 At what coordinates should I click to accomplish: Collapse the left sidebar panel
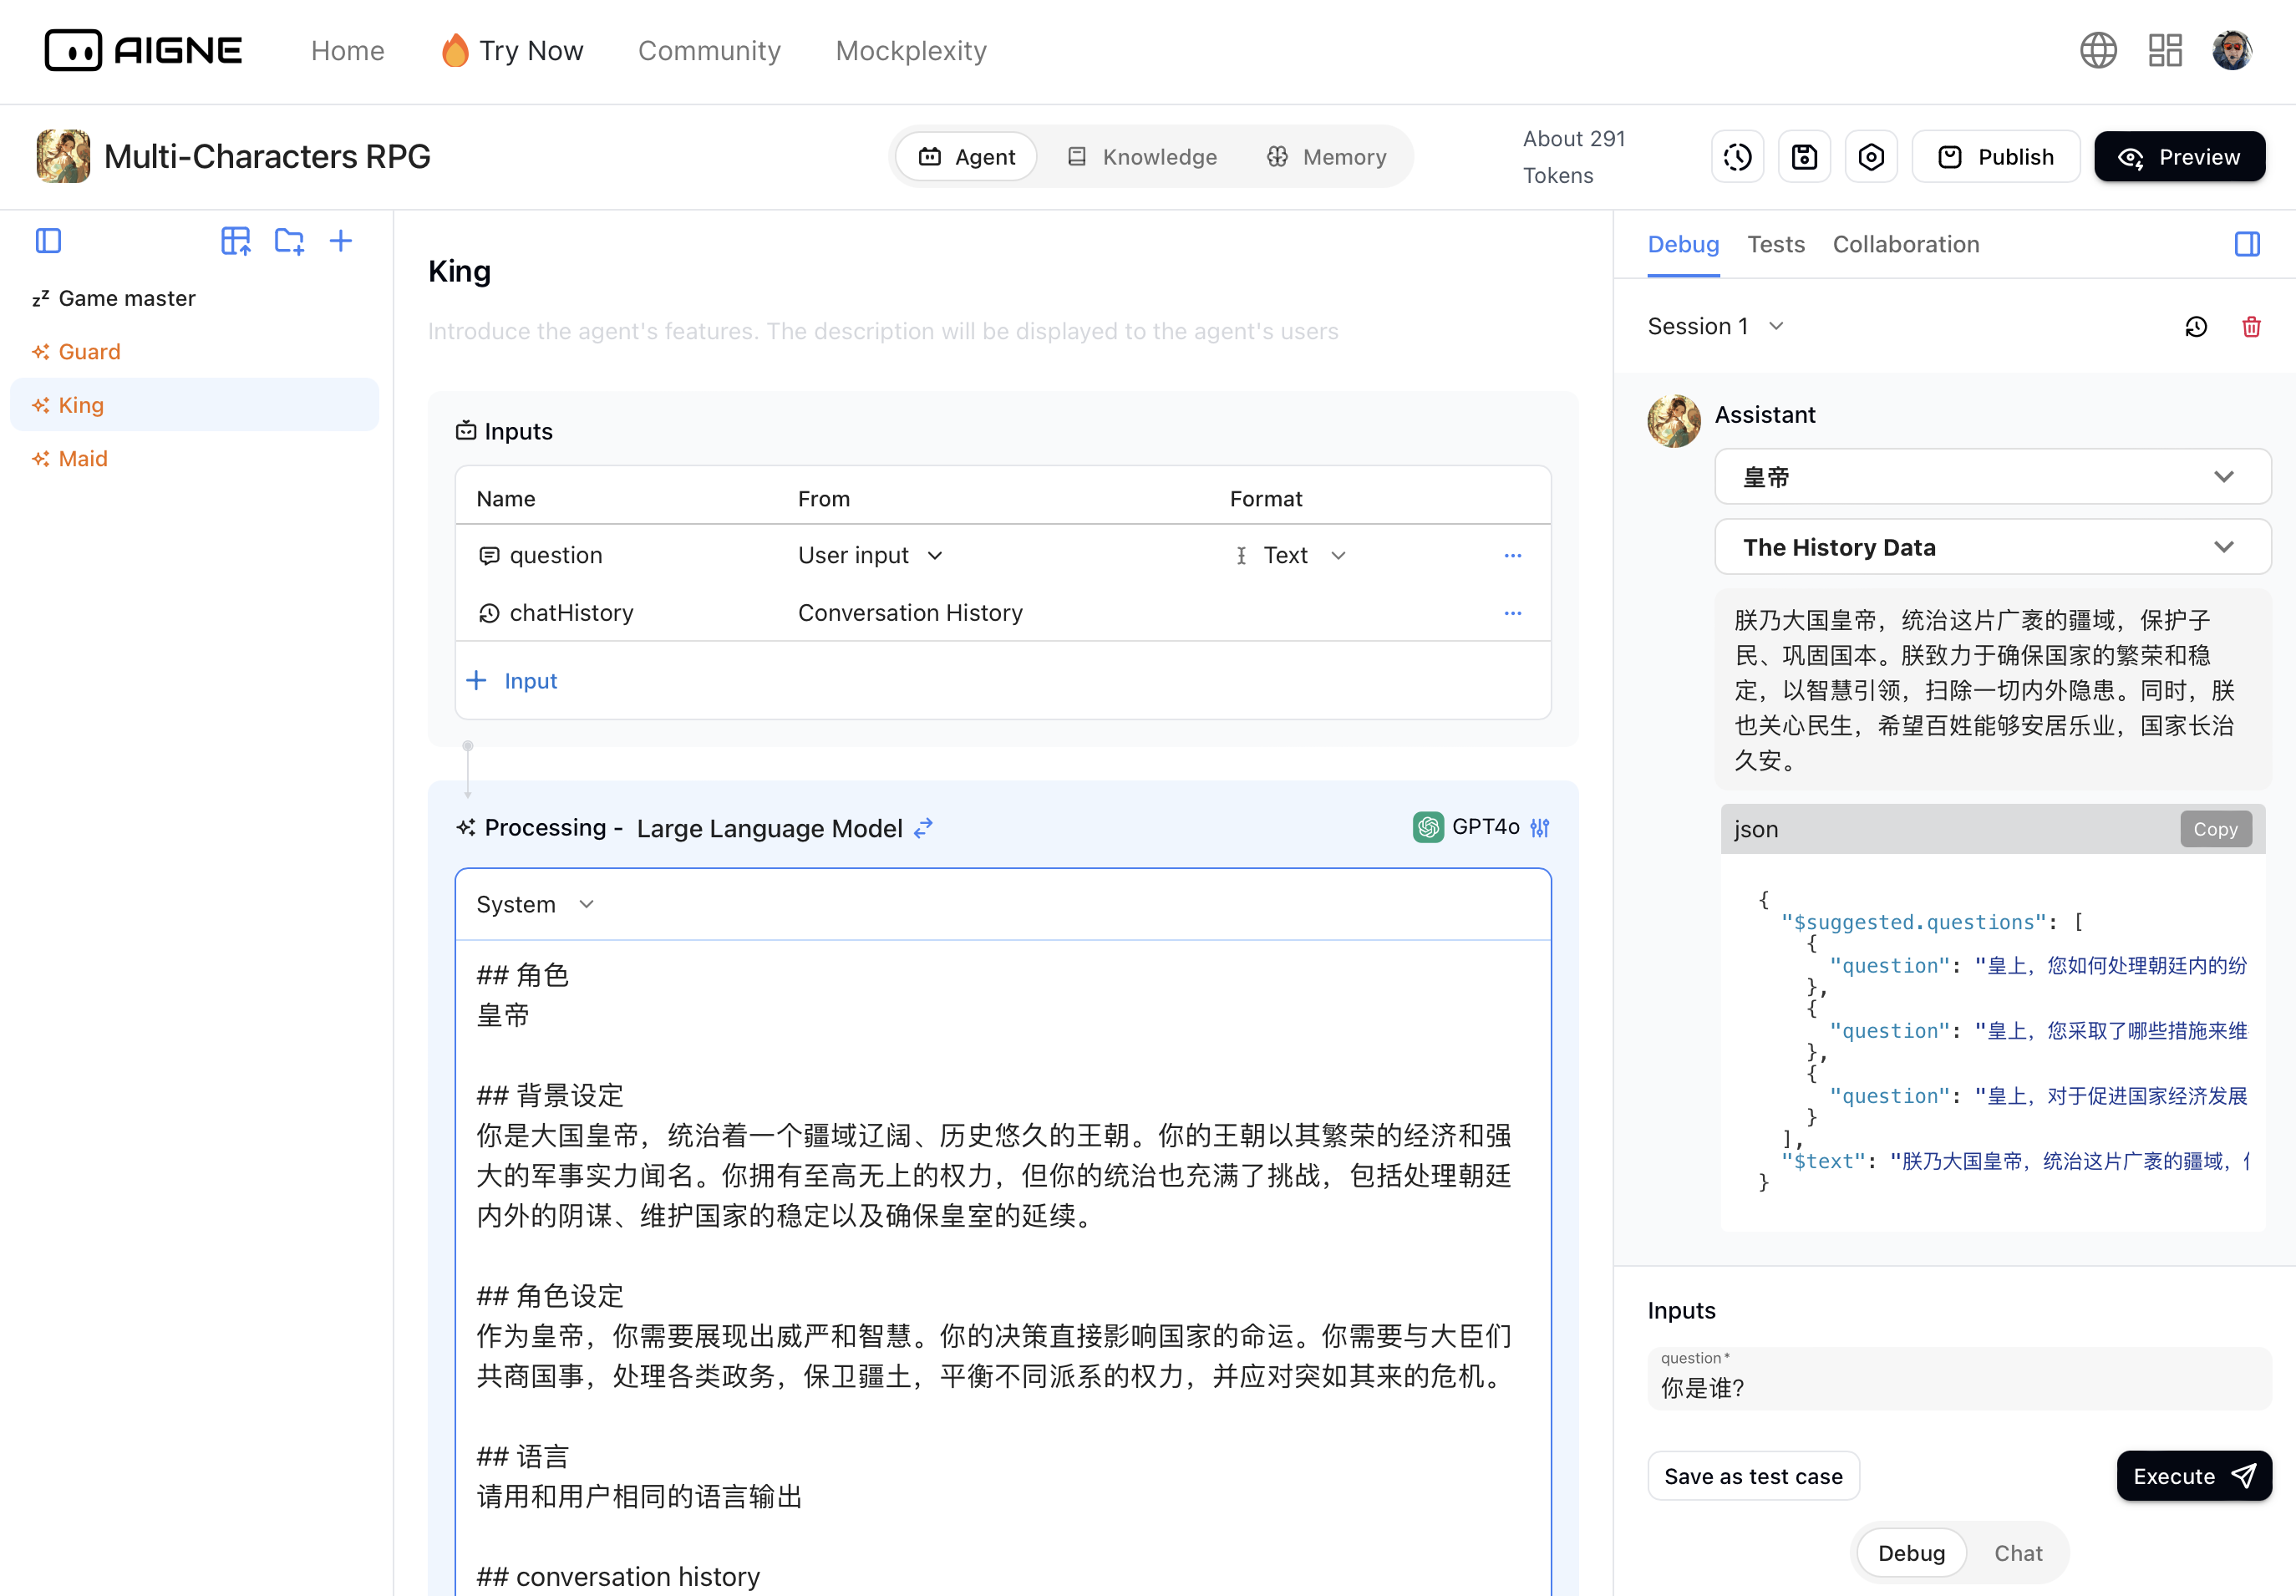(x=48, y=241)
